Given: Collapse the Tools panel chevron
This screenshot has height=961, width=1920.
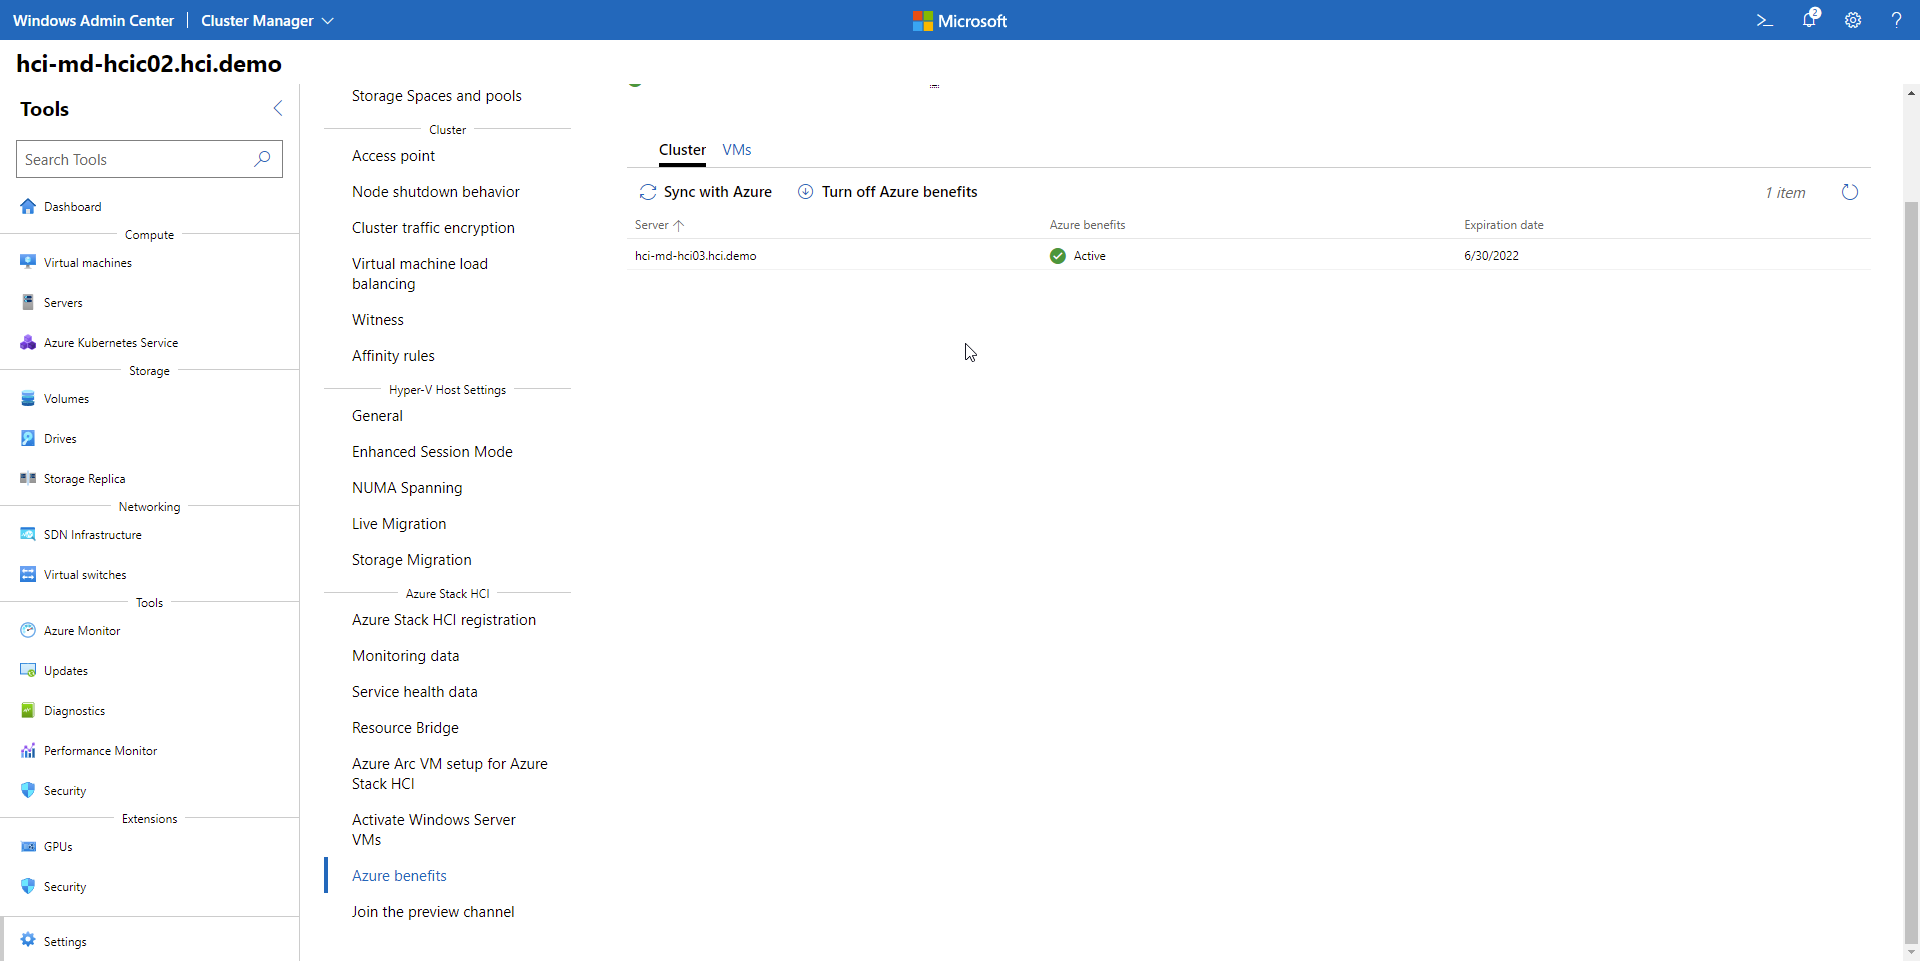Looking at the screenshot, I should point(278,108).
